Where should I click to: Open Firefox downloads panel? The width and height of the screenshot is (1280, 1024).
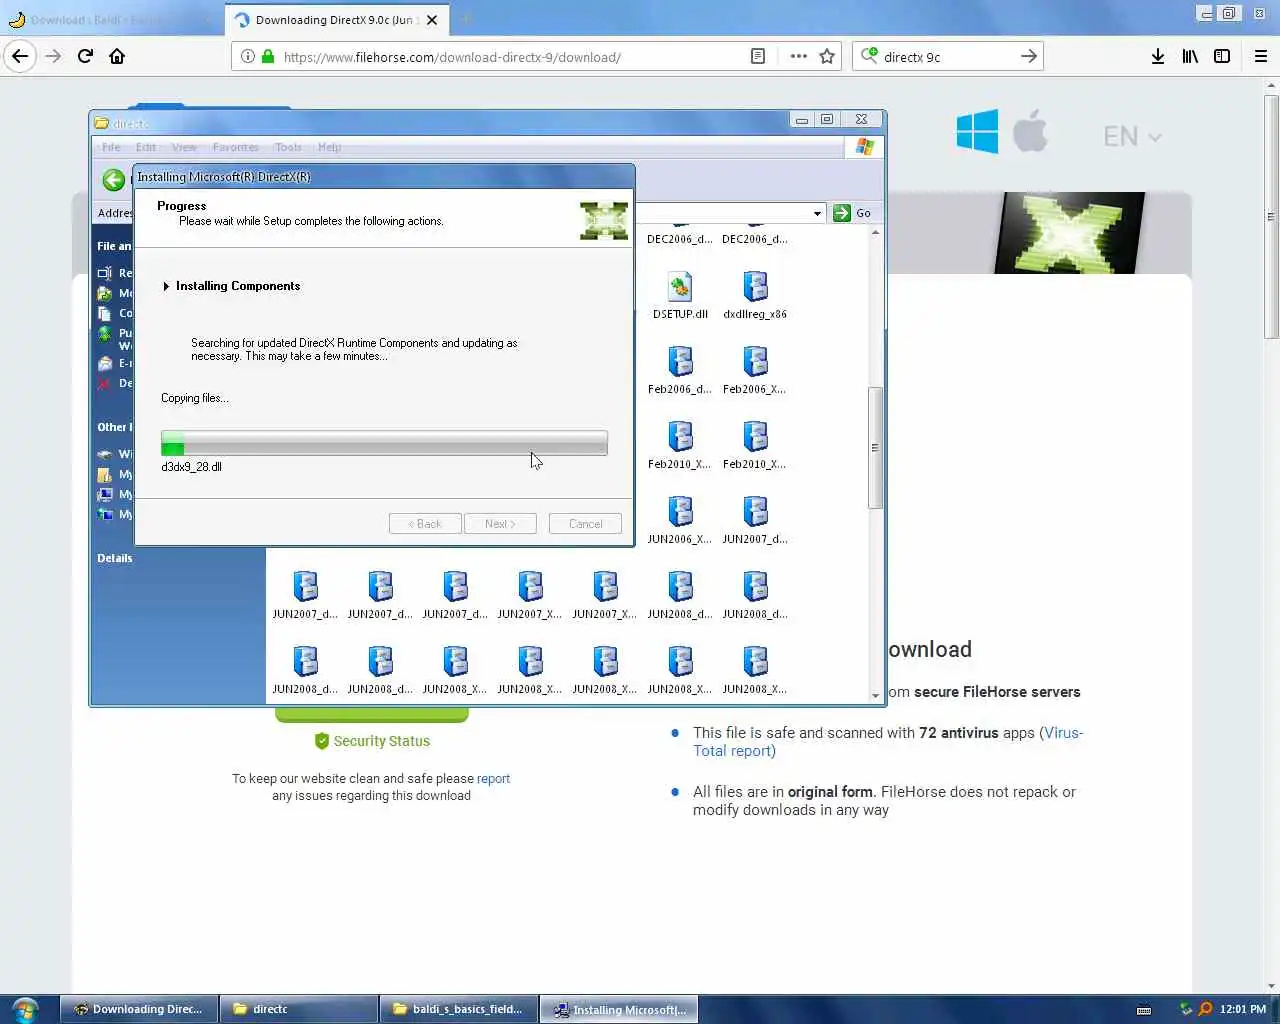[x=1158, y=56]
